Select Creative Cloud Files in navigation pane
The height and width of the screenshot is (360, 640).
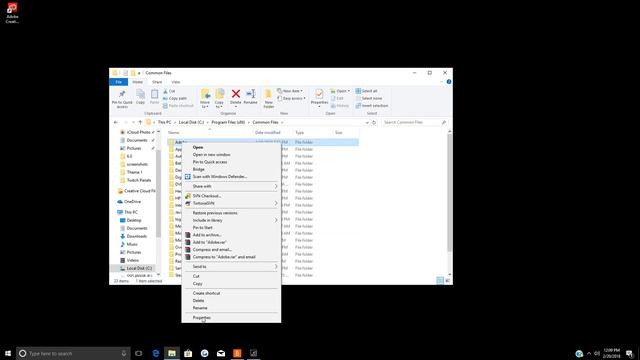click(x=136, y=191)
